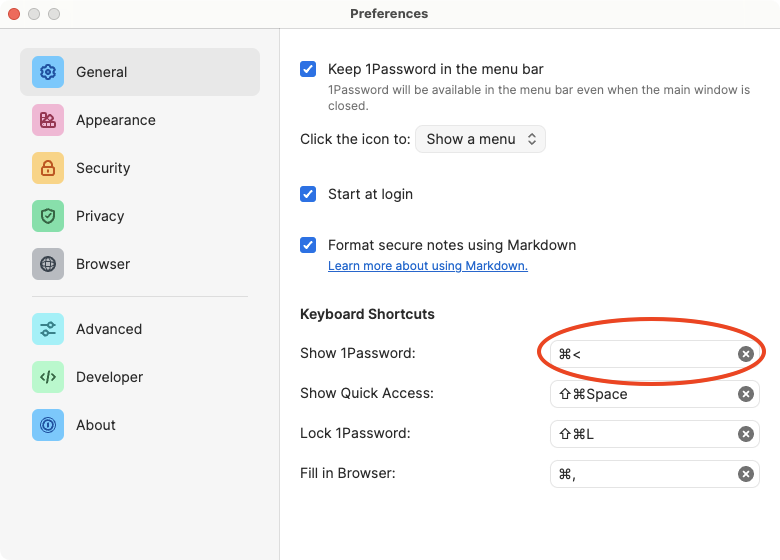
Task: Select the Advanced sliders icon
Action: tap(48, 329)
